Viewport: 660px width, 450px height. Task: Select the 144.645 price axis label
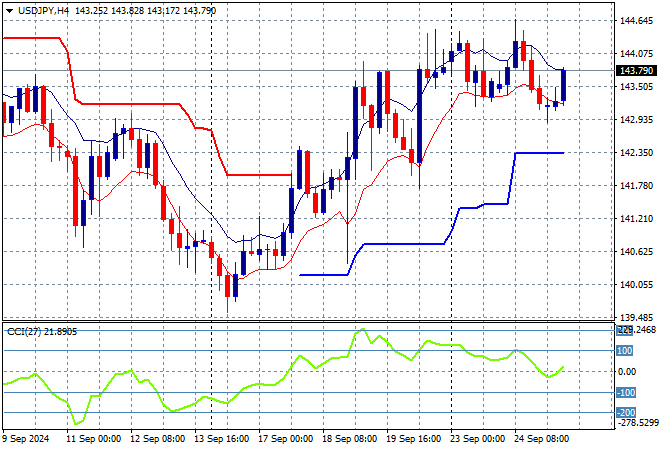pos(636,21)
